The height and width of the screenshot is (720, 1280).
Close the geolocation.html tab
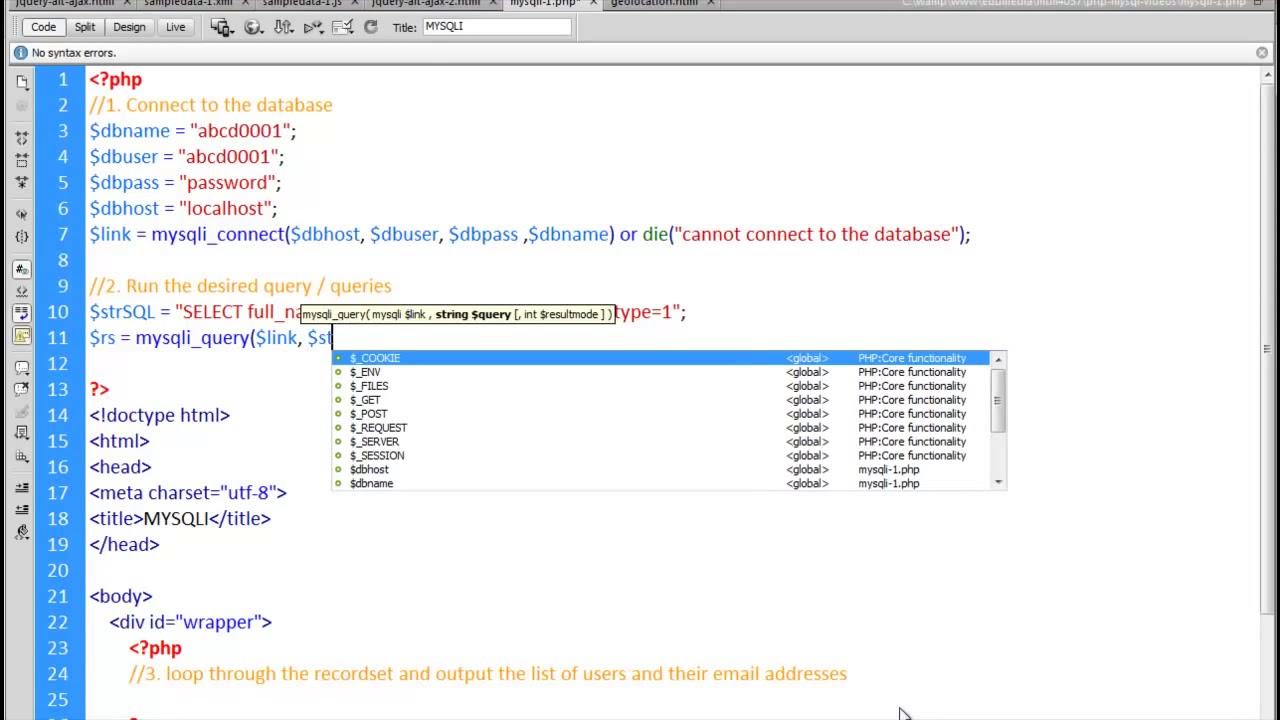click(x=711, y=3)
